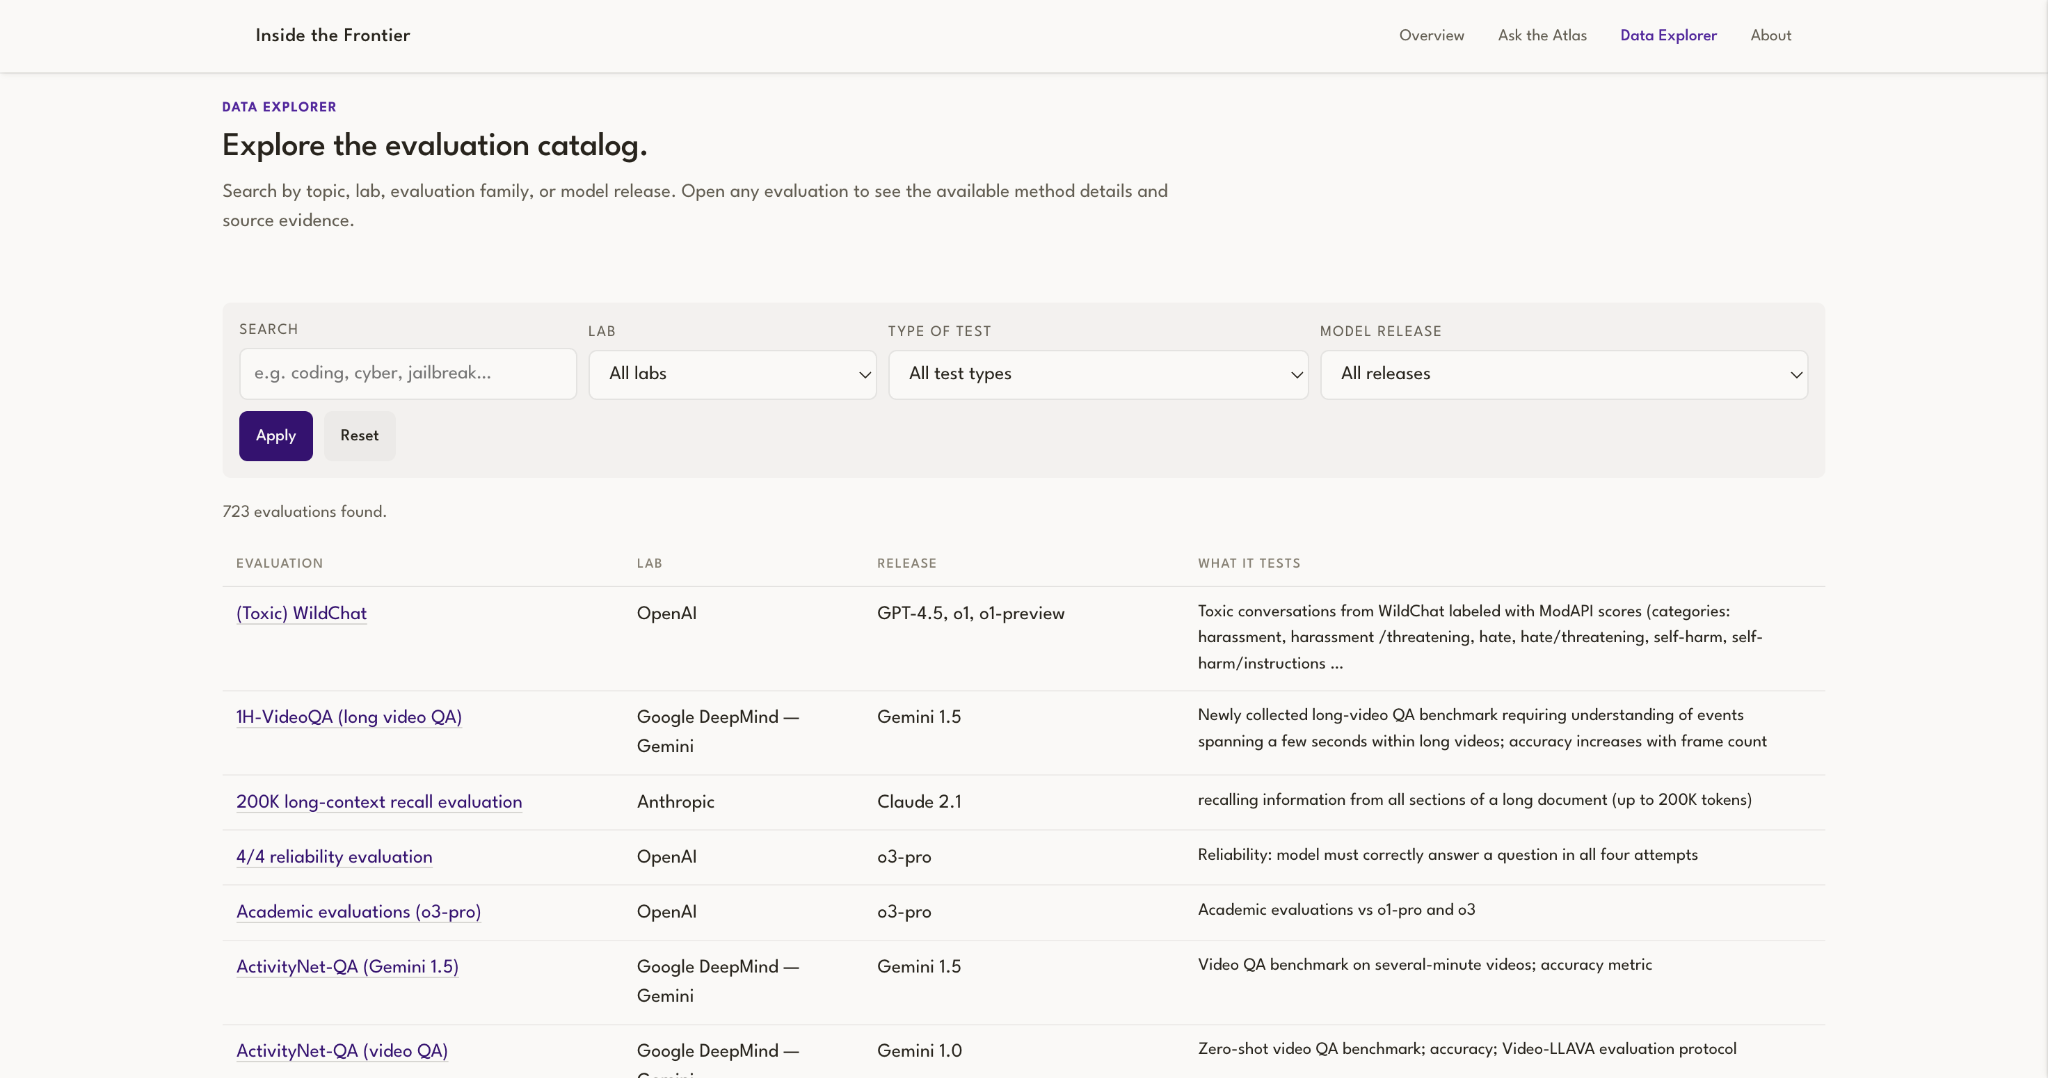Click OpenAI lab cell in WildChat row
Image resolution: width=2048 pixels, height=1078 pixels.
666,613
